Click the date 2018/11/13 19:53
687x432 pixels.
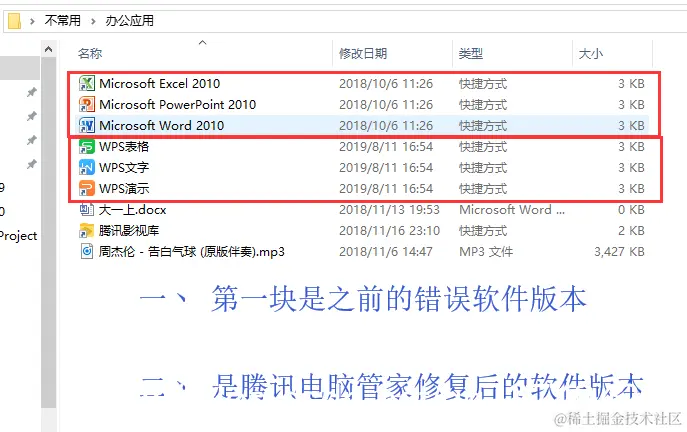click(389, 209)
